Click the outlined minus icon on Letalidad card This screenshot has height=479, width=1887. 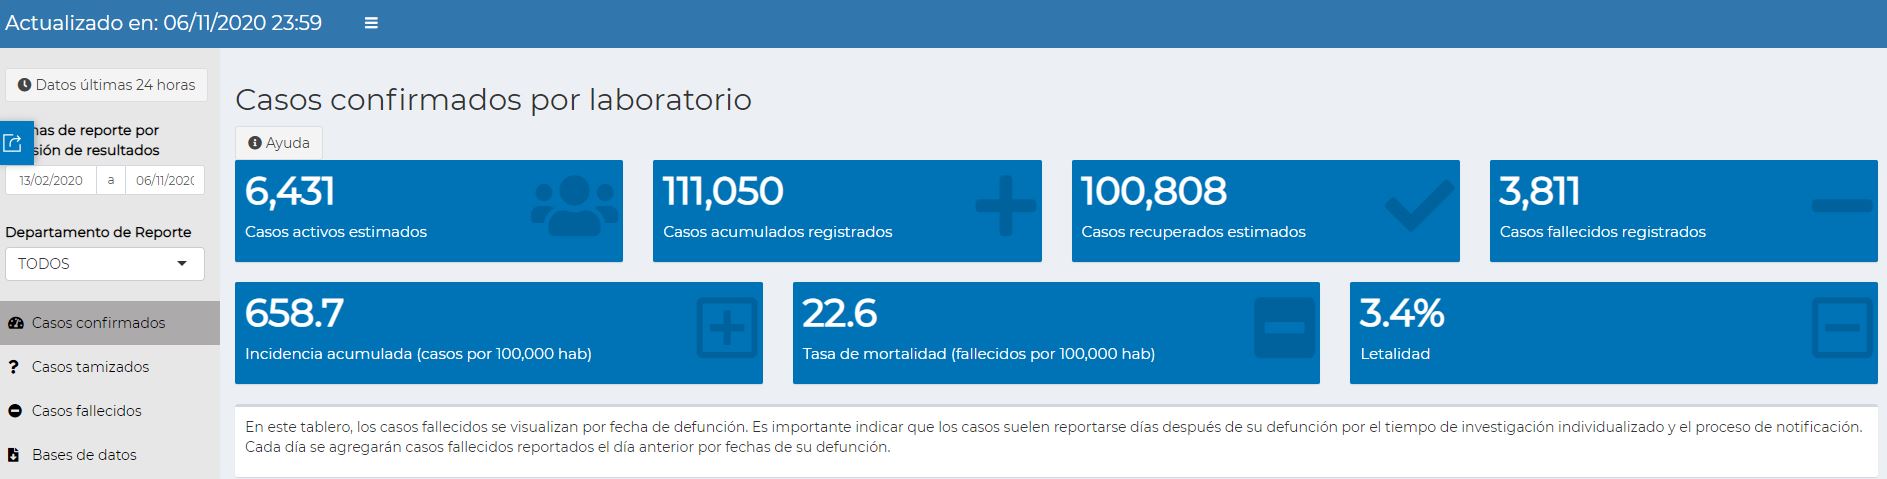click(x=1841, y=328)
